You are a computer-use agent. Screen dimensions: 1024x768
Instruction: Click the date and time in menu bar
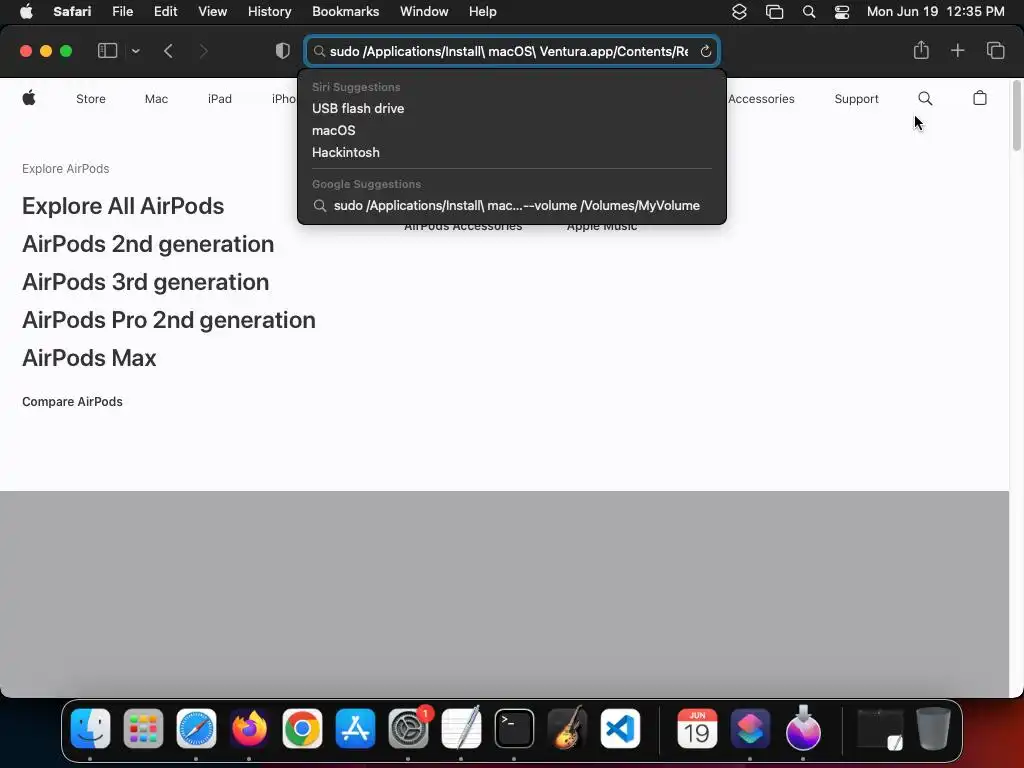click(x=935, y=12)
